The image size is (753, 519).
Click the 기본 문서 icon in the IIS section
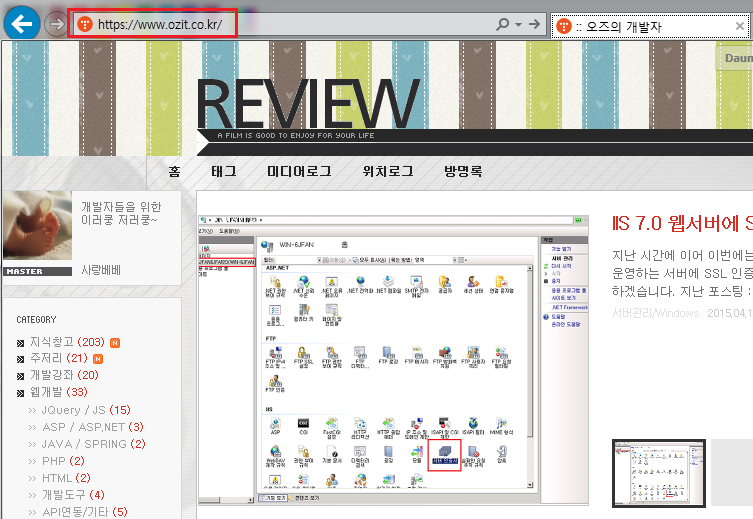(x=332, y=454)
